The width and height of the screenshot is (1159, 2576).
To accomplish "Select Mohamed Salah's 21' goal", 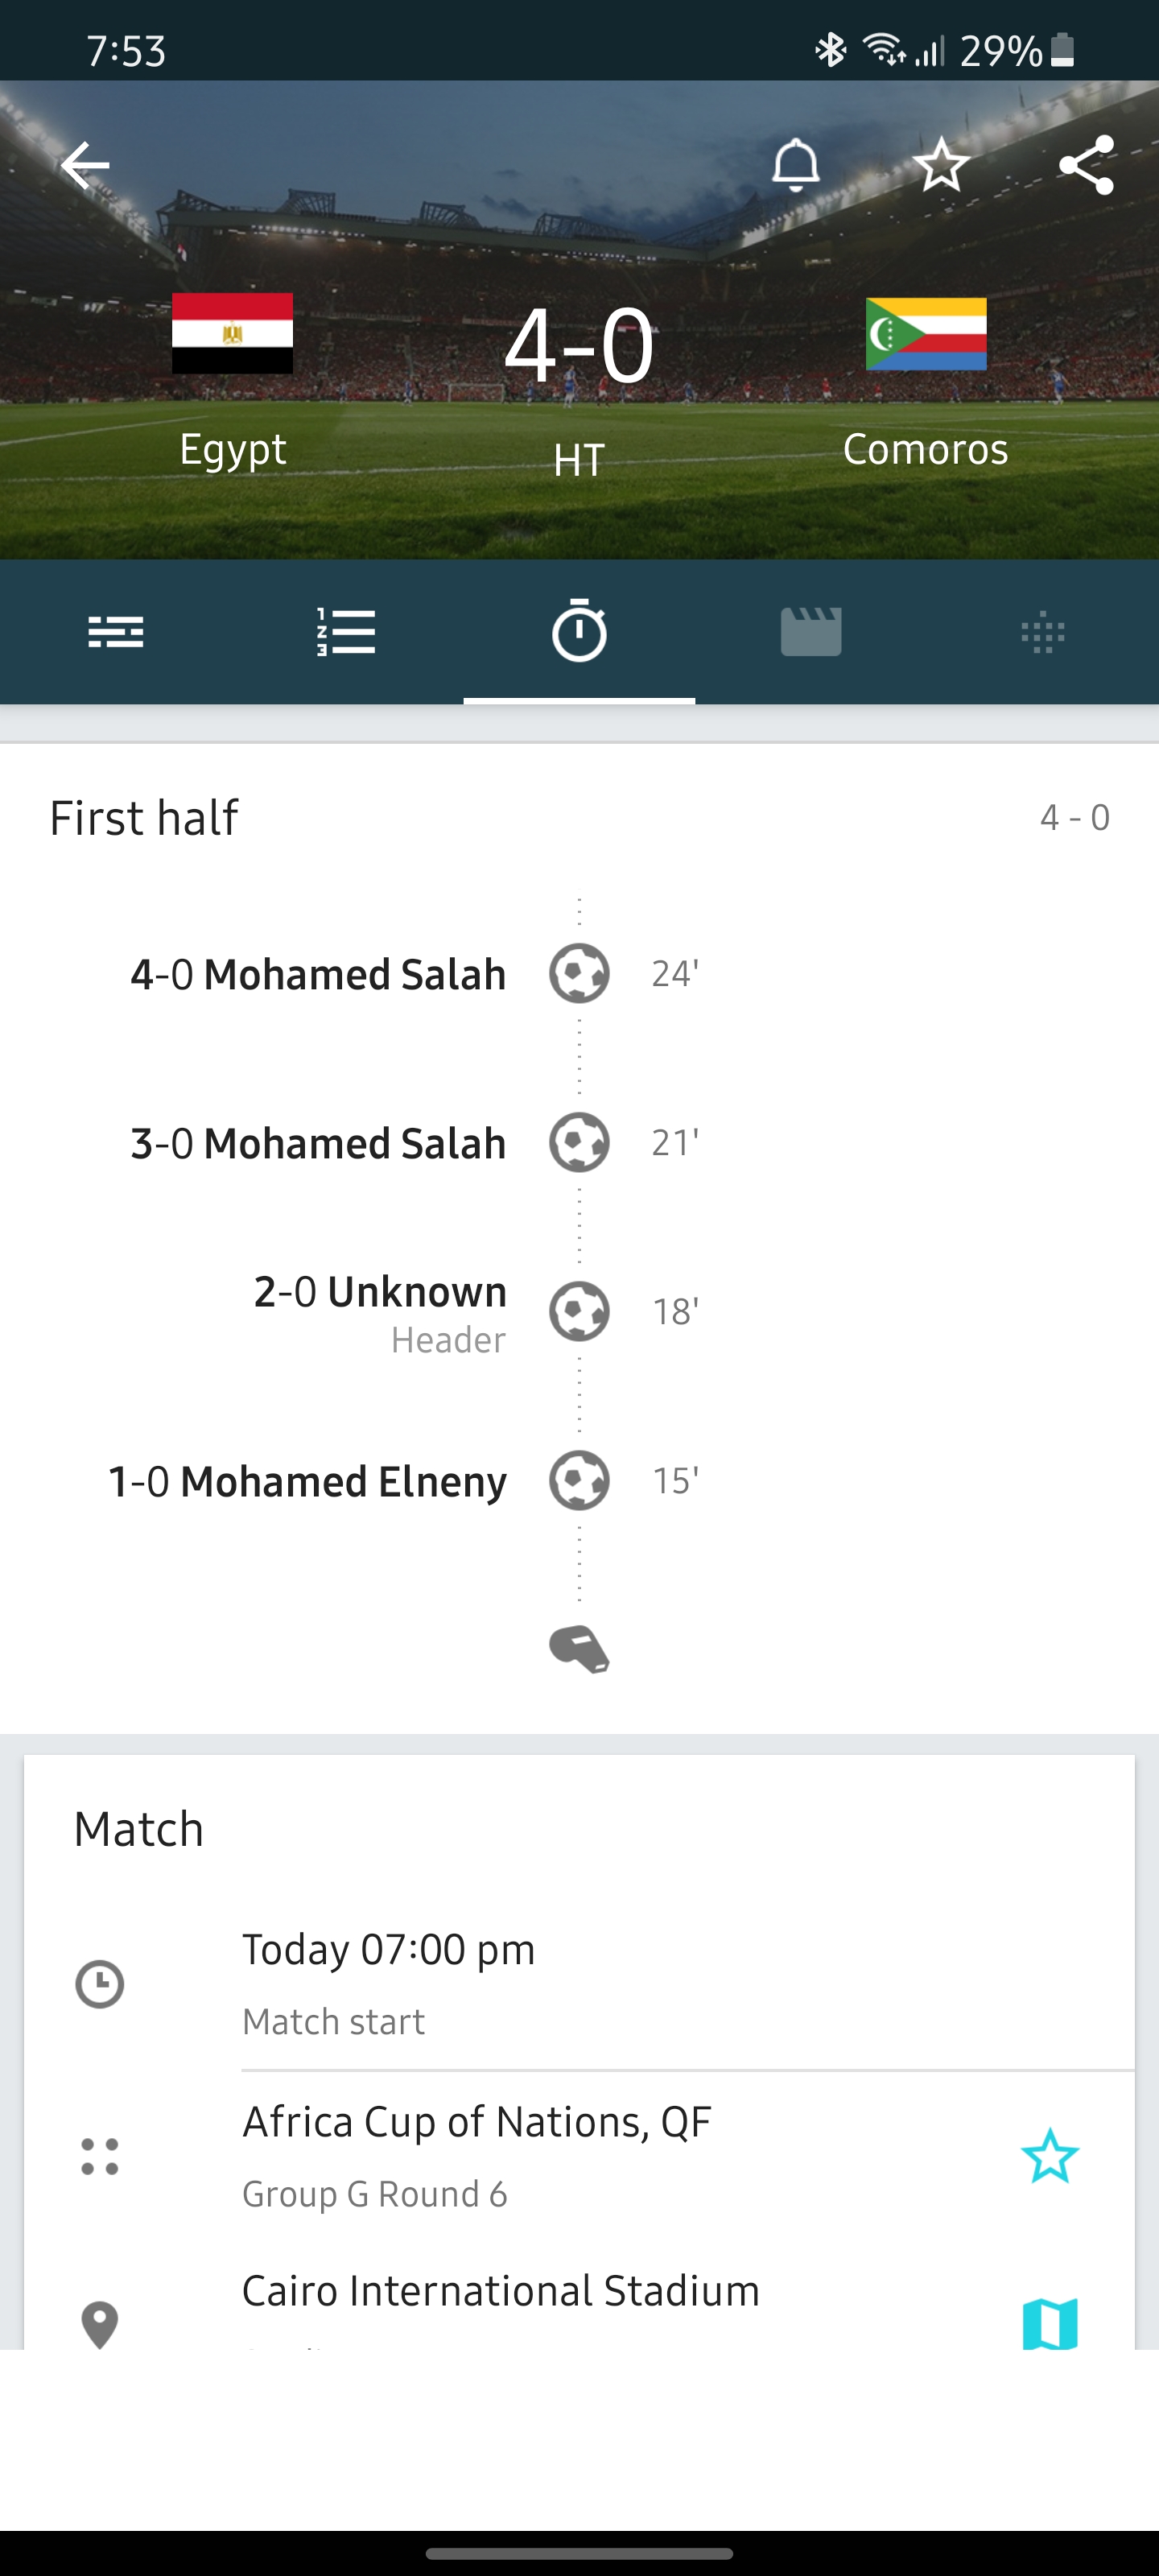I will 319,1143.
